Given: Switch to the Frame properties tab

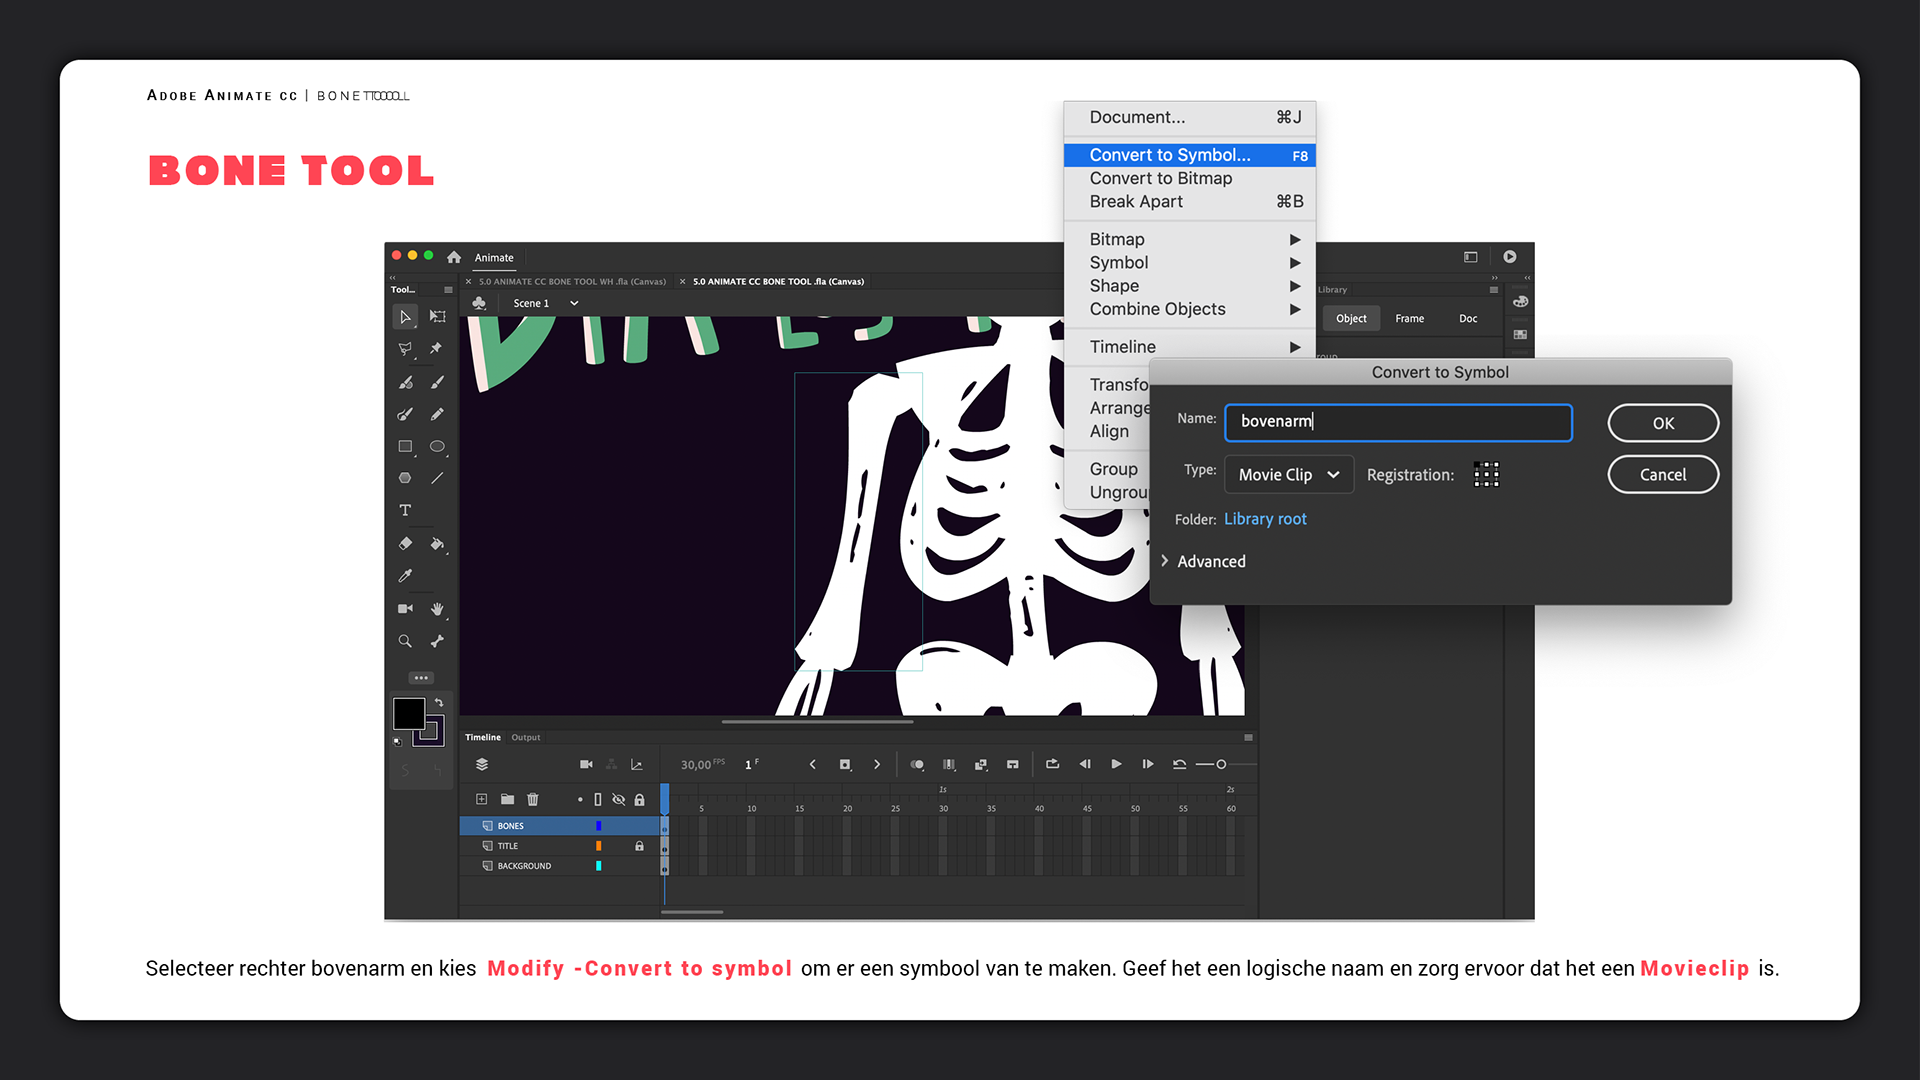Looking at the screenshot, I should pos(1409,318).
